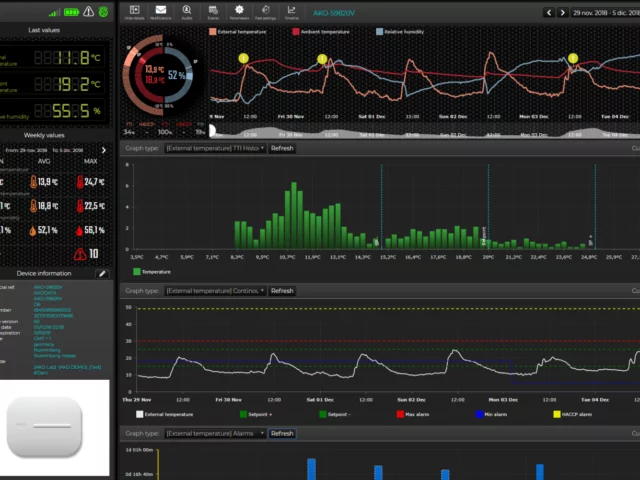Toggle Max alarm legend entry

tap(413, 414)
